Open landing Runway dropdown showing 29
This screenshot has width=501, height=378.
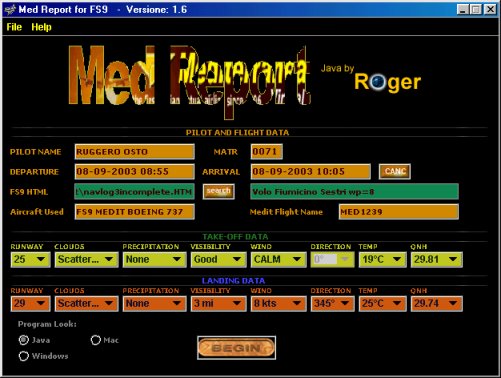coord(30,304)
